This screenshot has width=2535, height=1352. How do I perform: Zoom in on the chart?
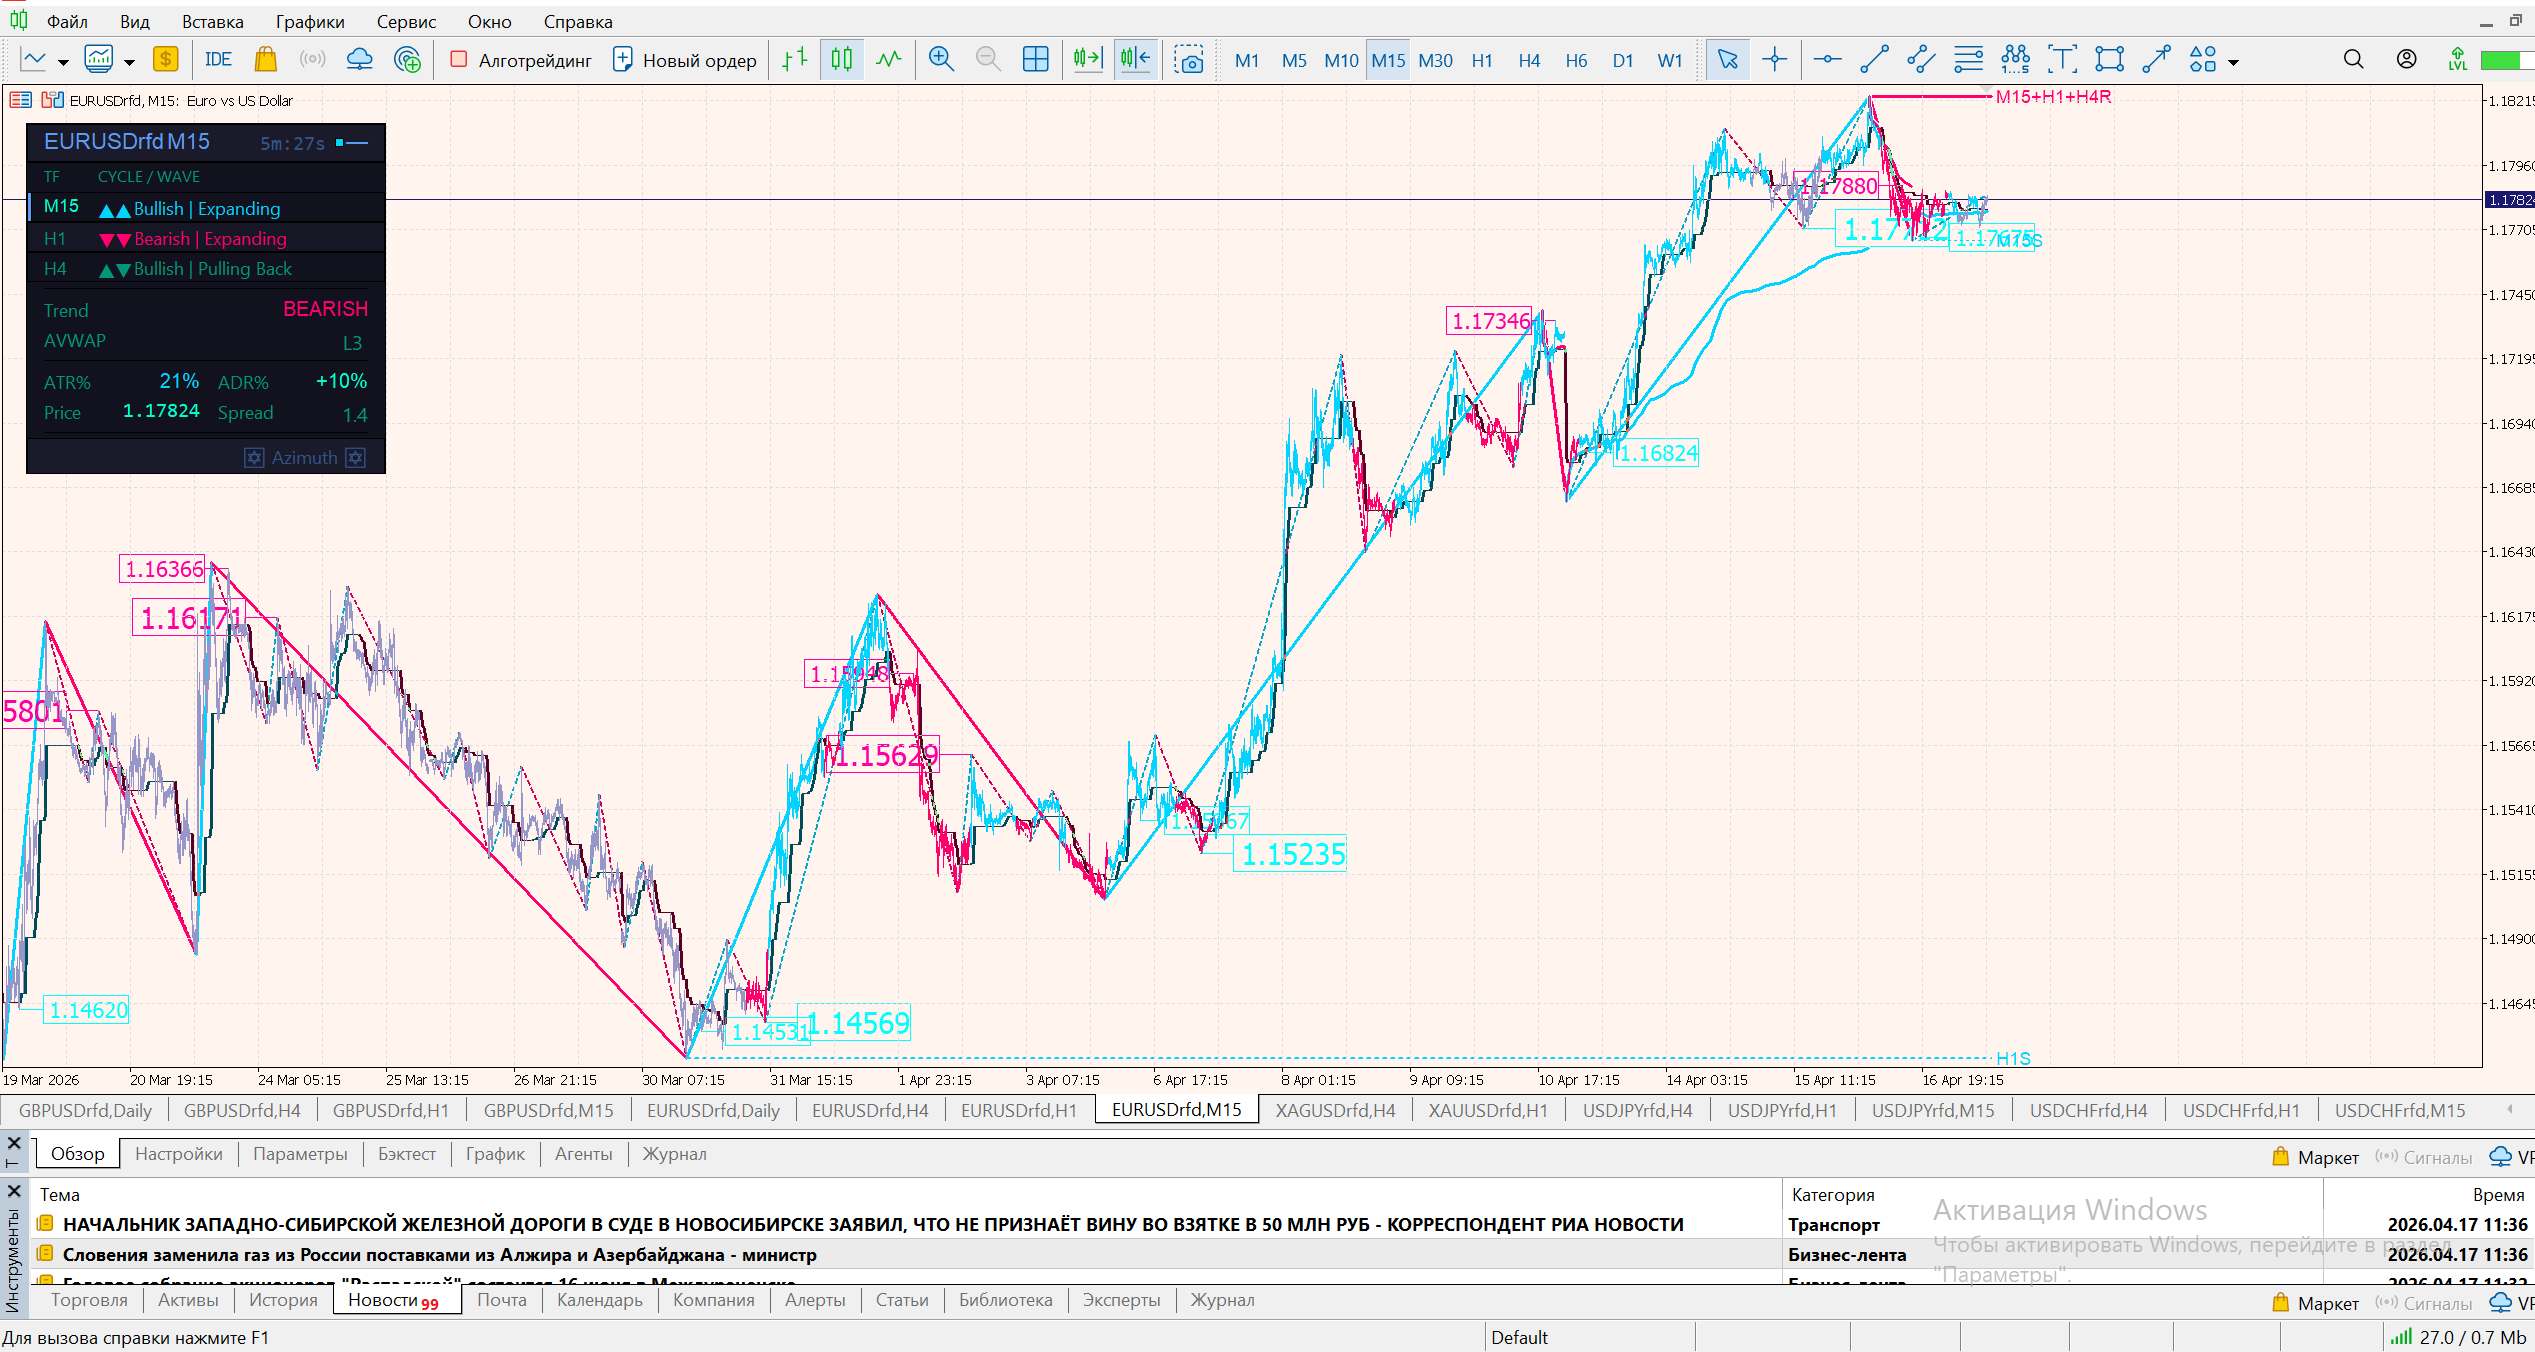[x=940, y=60]
